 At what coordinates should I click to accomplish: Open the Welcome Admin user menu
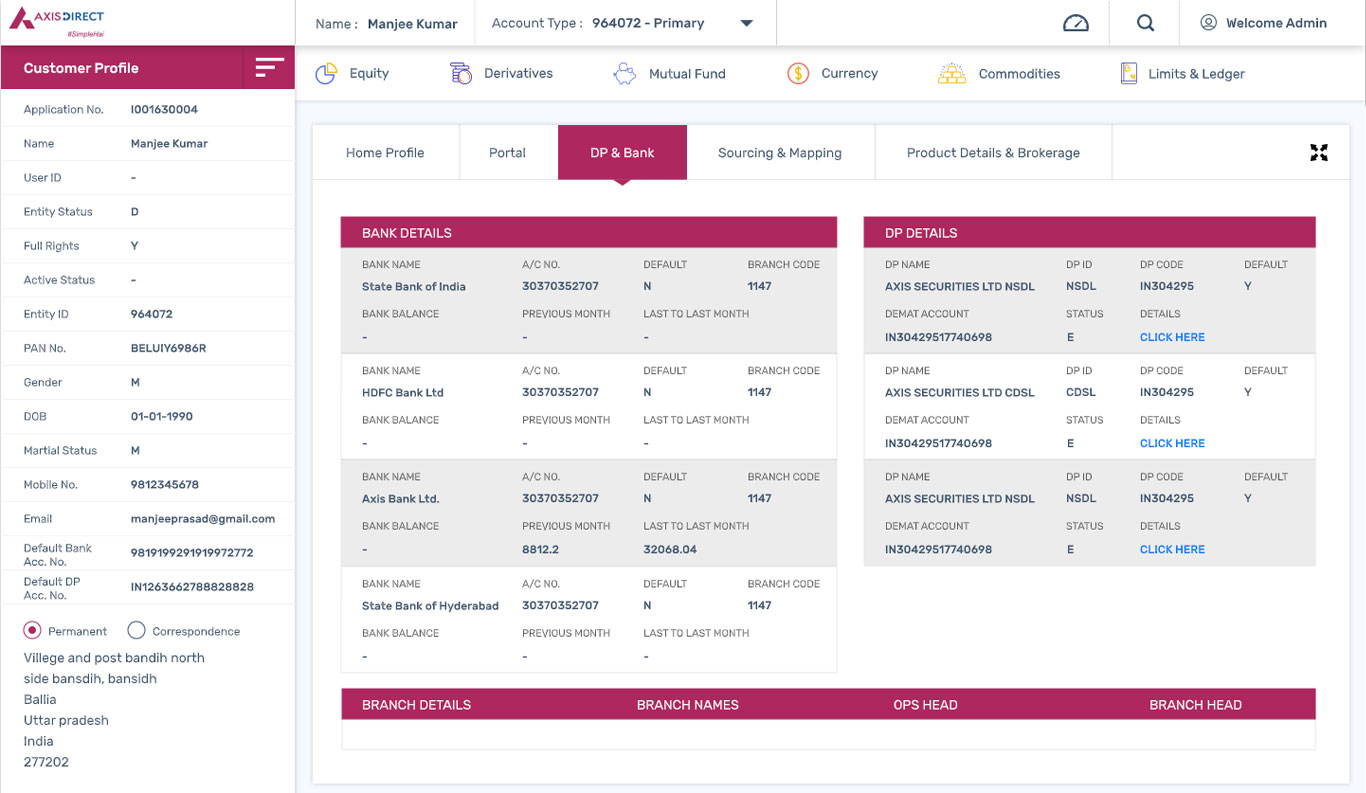[x=1263, y=23]
